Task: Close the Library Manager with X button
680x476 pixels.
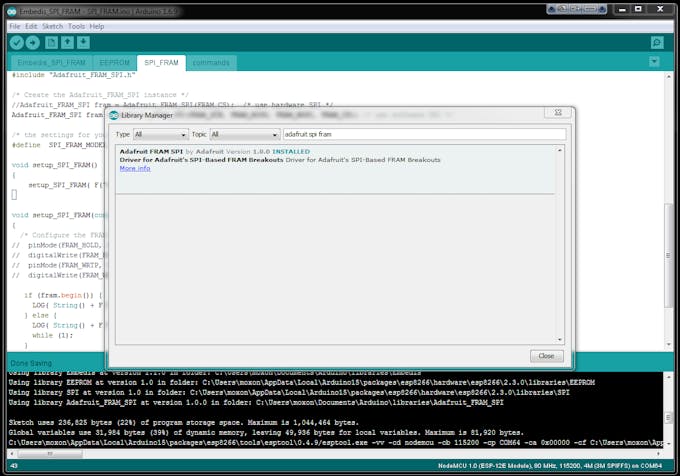Action: coord(557,113)
